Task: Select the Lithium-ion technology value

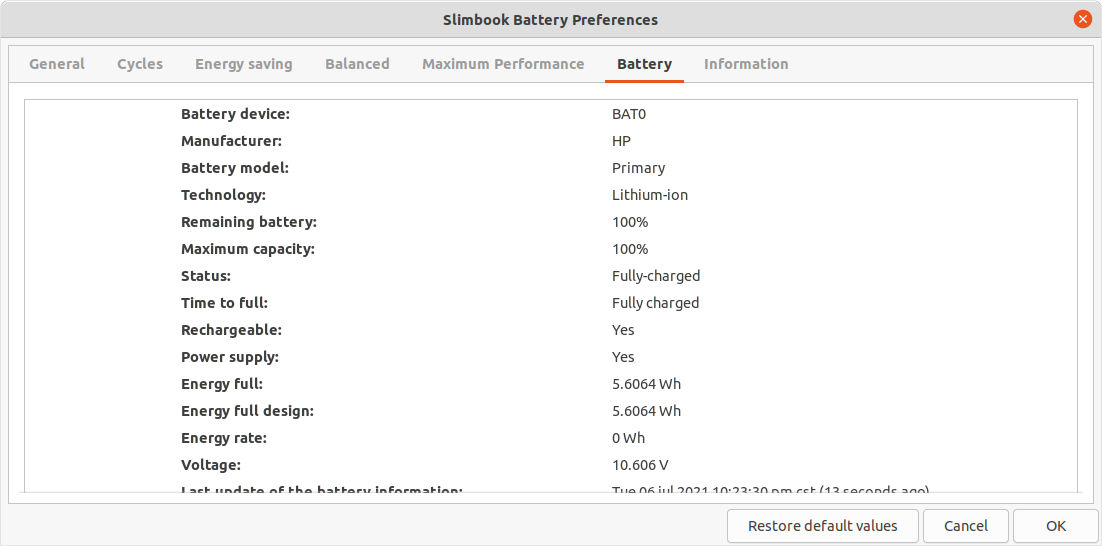Action: (x=650, y=195)
